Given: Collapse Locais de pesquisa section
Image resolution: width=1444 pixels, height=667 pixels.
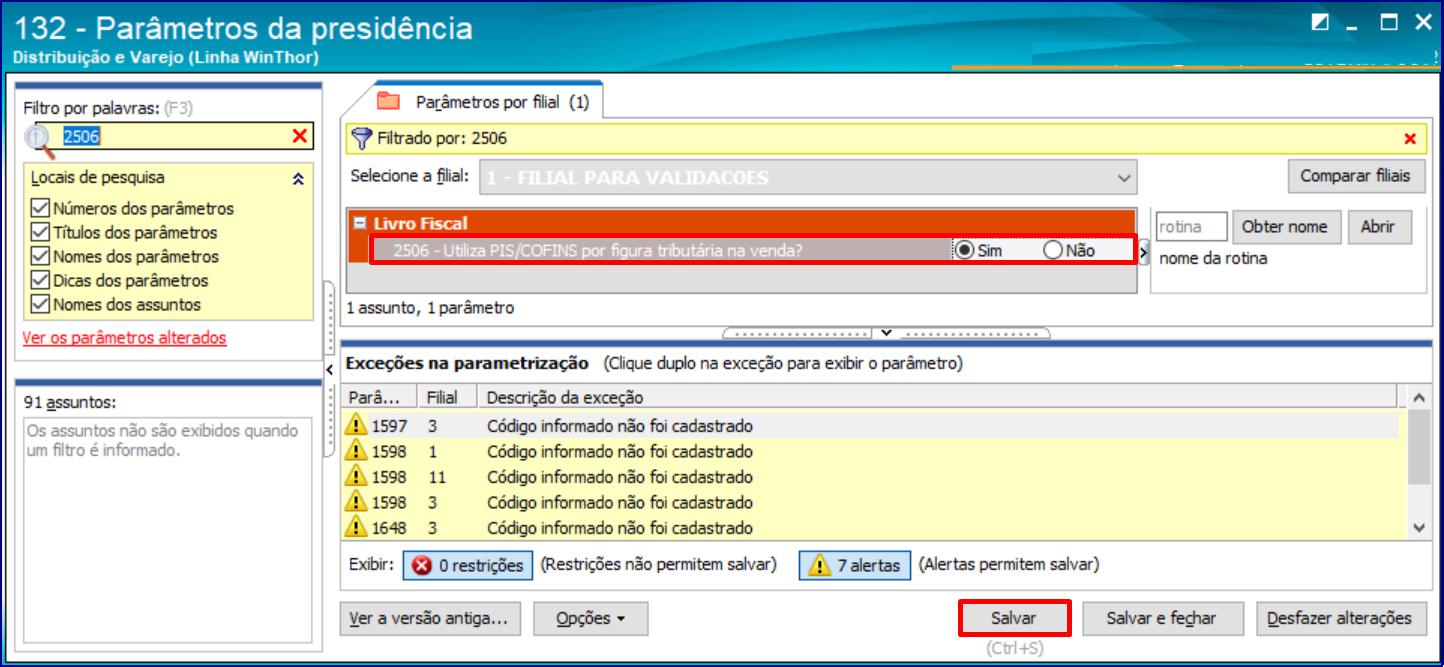Looking at the screenshot, I should 297,179.
